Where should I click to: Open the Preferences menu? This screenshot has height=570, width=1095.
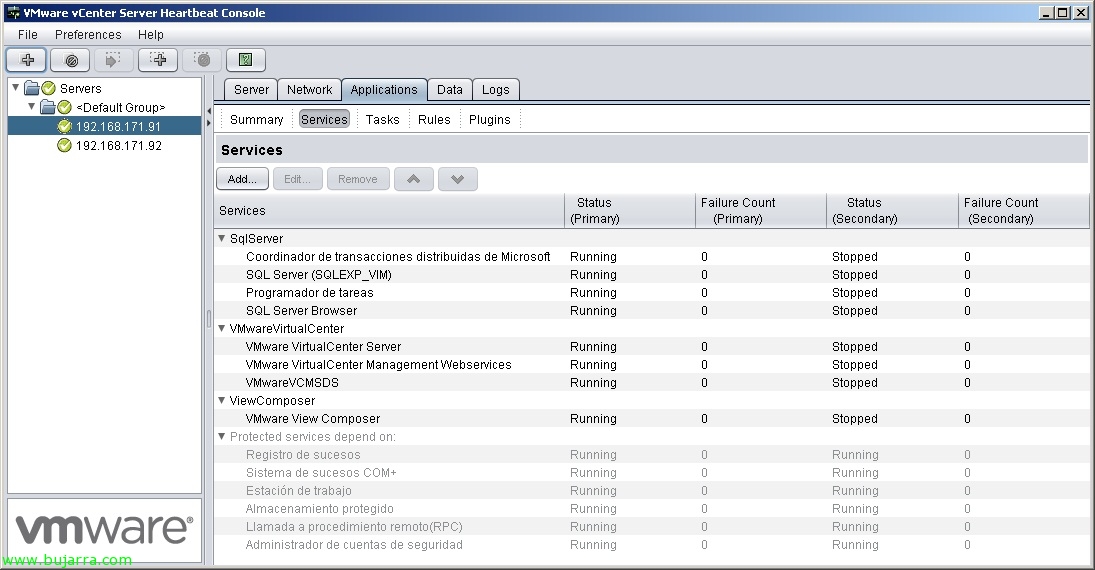click(87, 35)
